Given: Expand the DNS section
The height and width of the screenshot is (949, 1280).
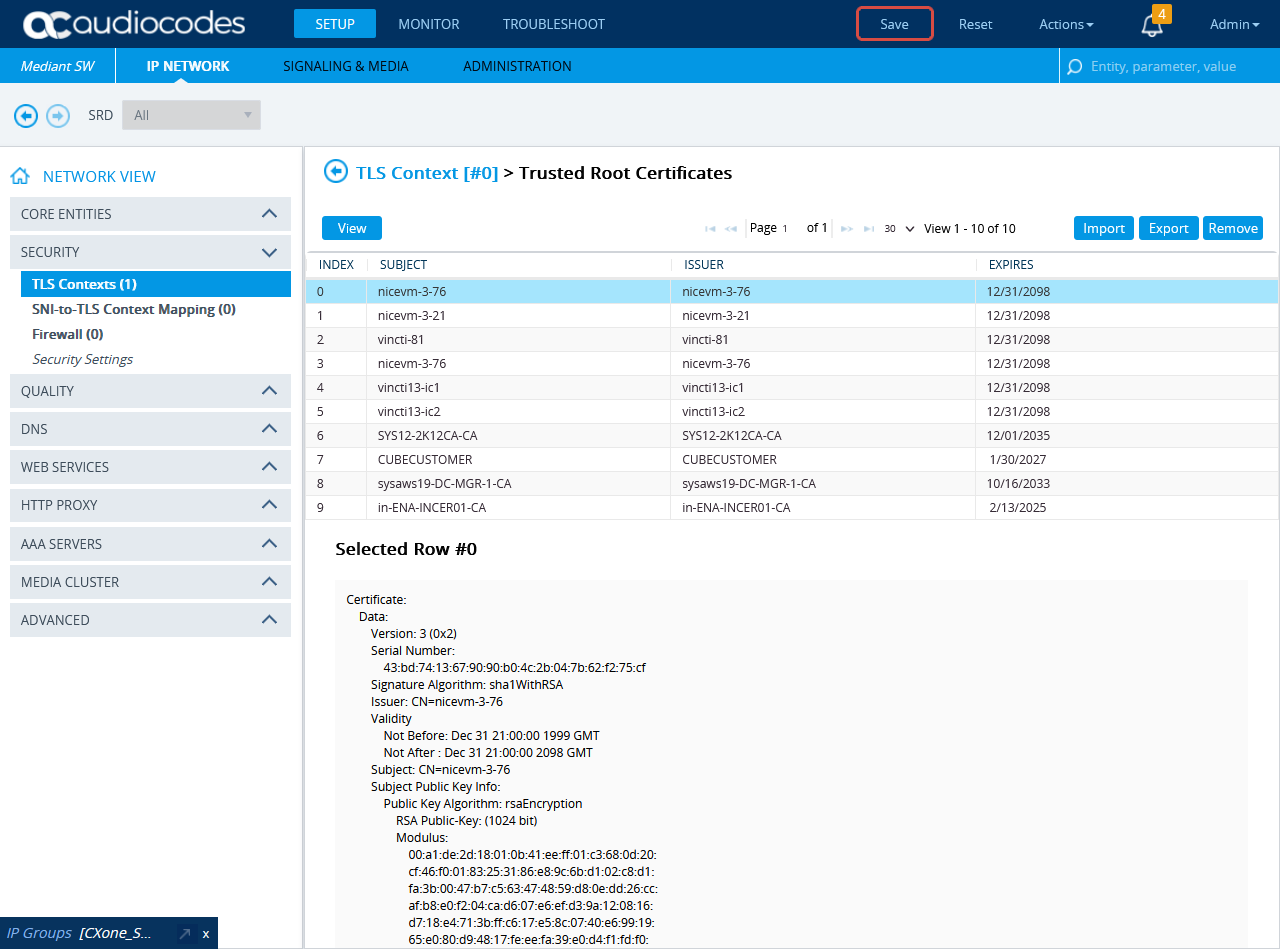Looking at the screenshot, I should [x=150, y=429].
